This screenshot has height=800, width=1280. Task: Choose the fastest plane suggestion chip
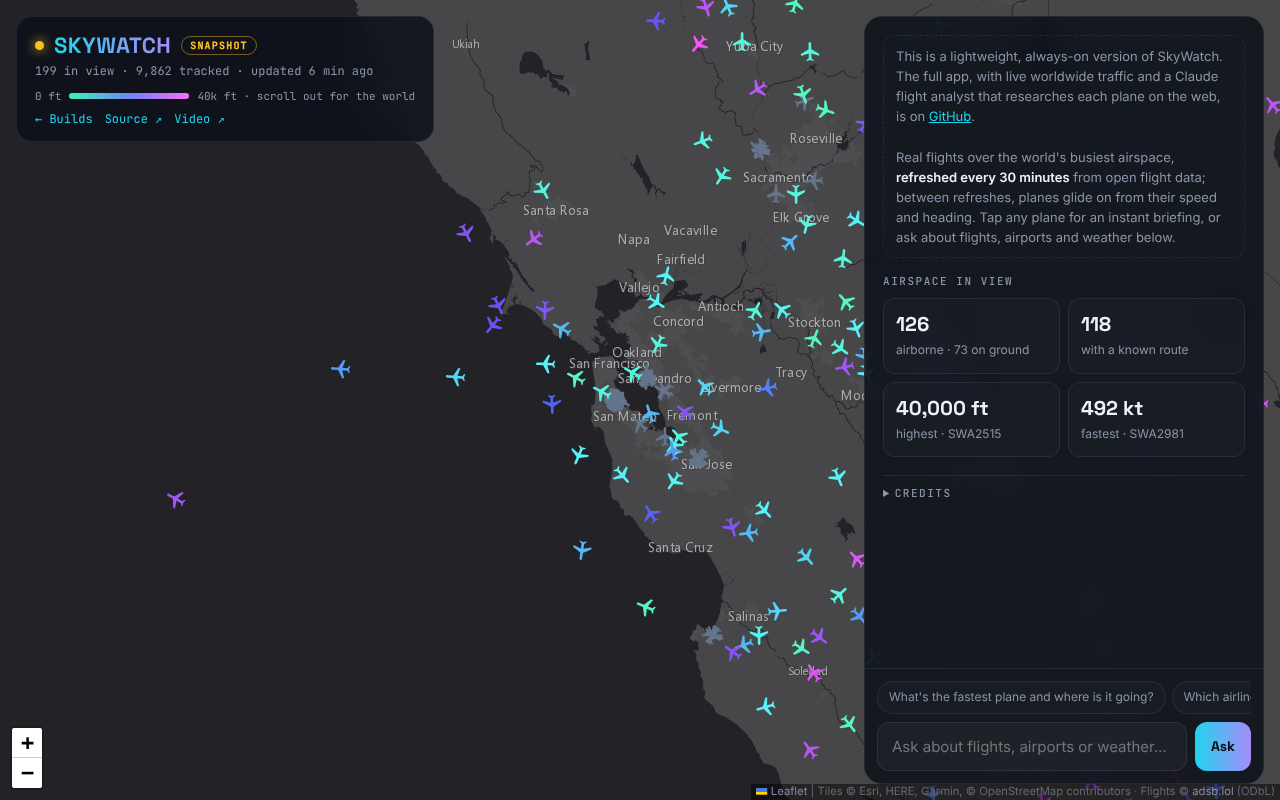tap(1021, 697)
